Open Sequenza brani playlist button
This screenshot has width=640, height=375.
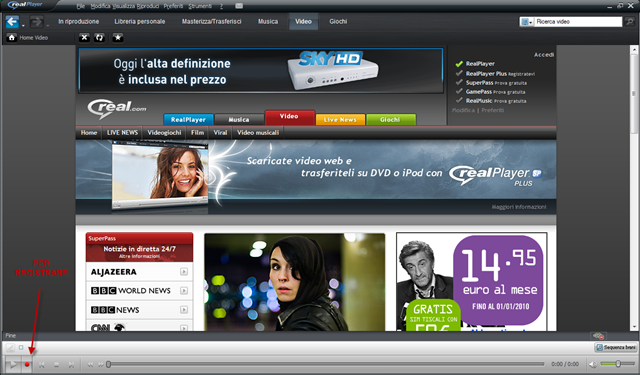click(616, 347)
